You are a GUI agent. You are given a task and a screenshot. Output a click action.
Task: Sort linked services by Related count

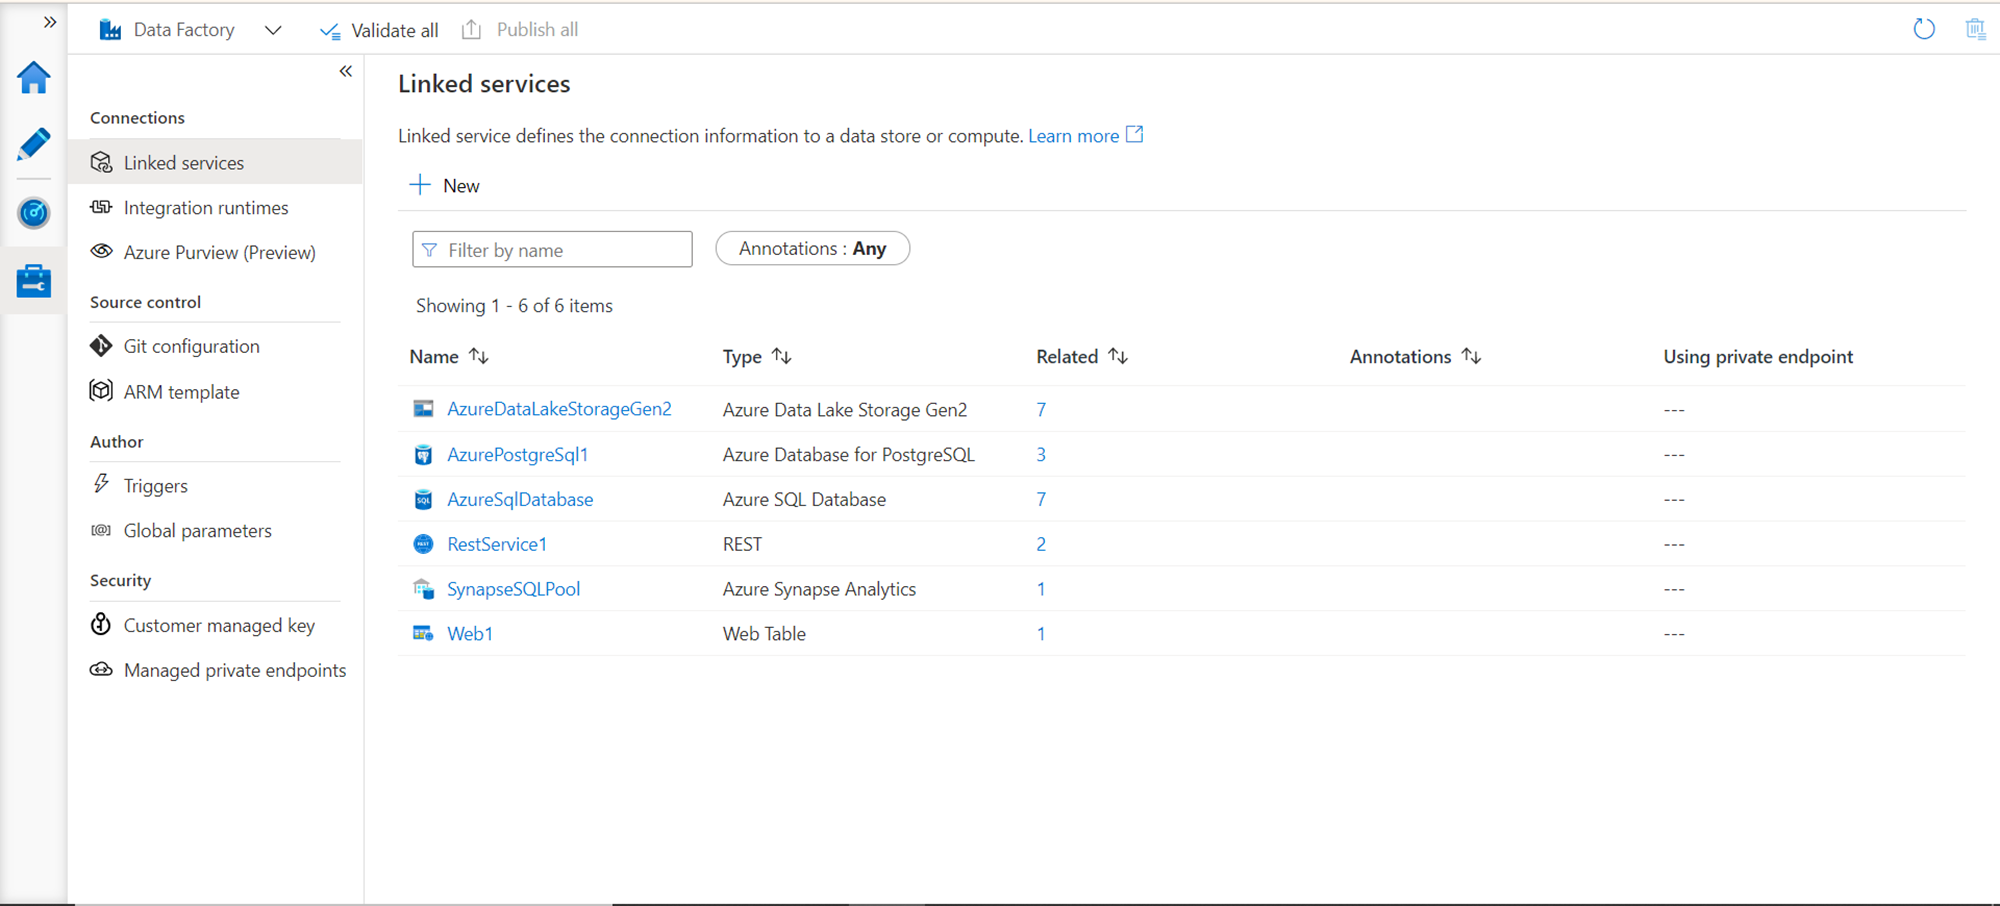click(x=1118, y=357)
